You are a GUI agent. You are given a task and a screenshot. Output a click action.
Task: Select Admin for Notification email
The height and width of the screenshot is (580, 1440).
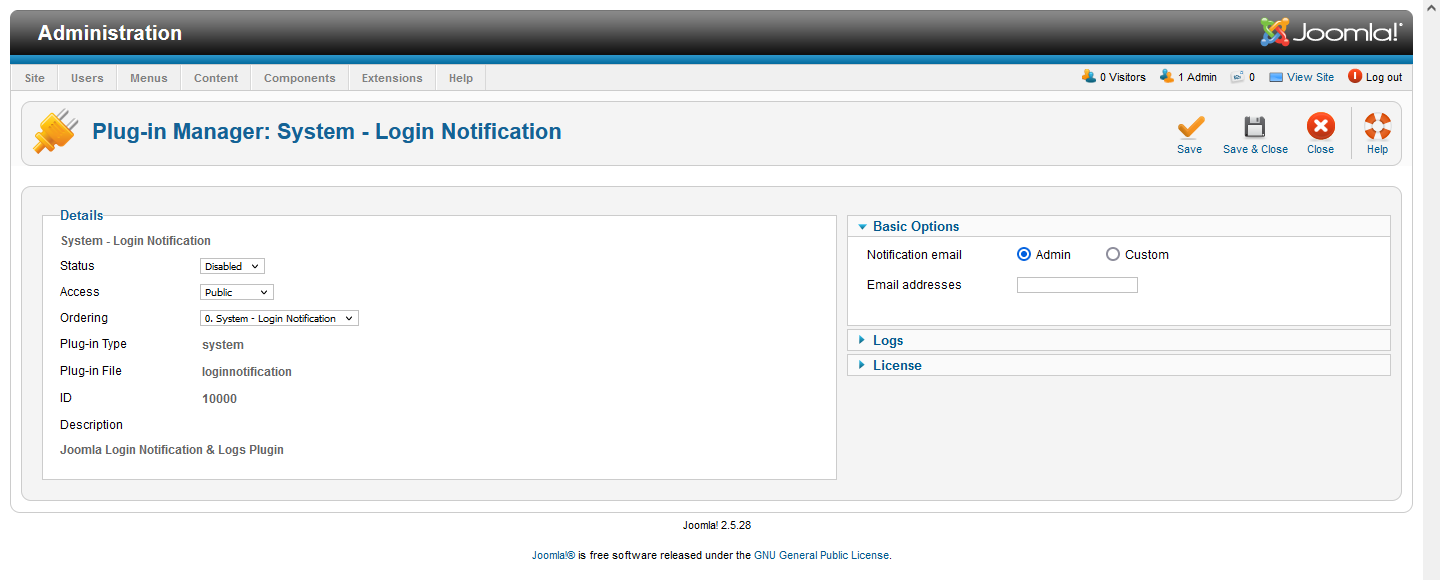[x=1024, y=255]
